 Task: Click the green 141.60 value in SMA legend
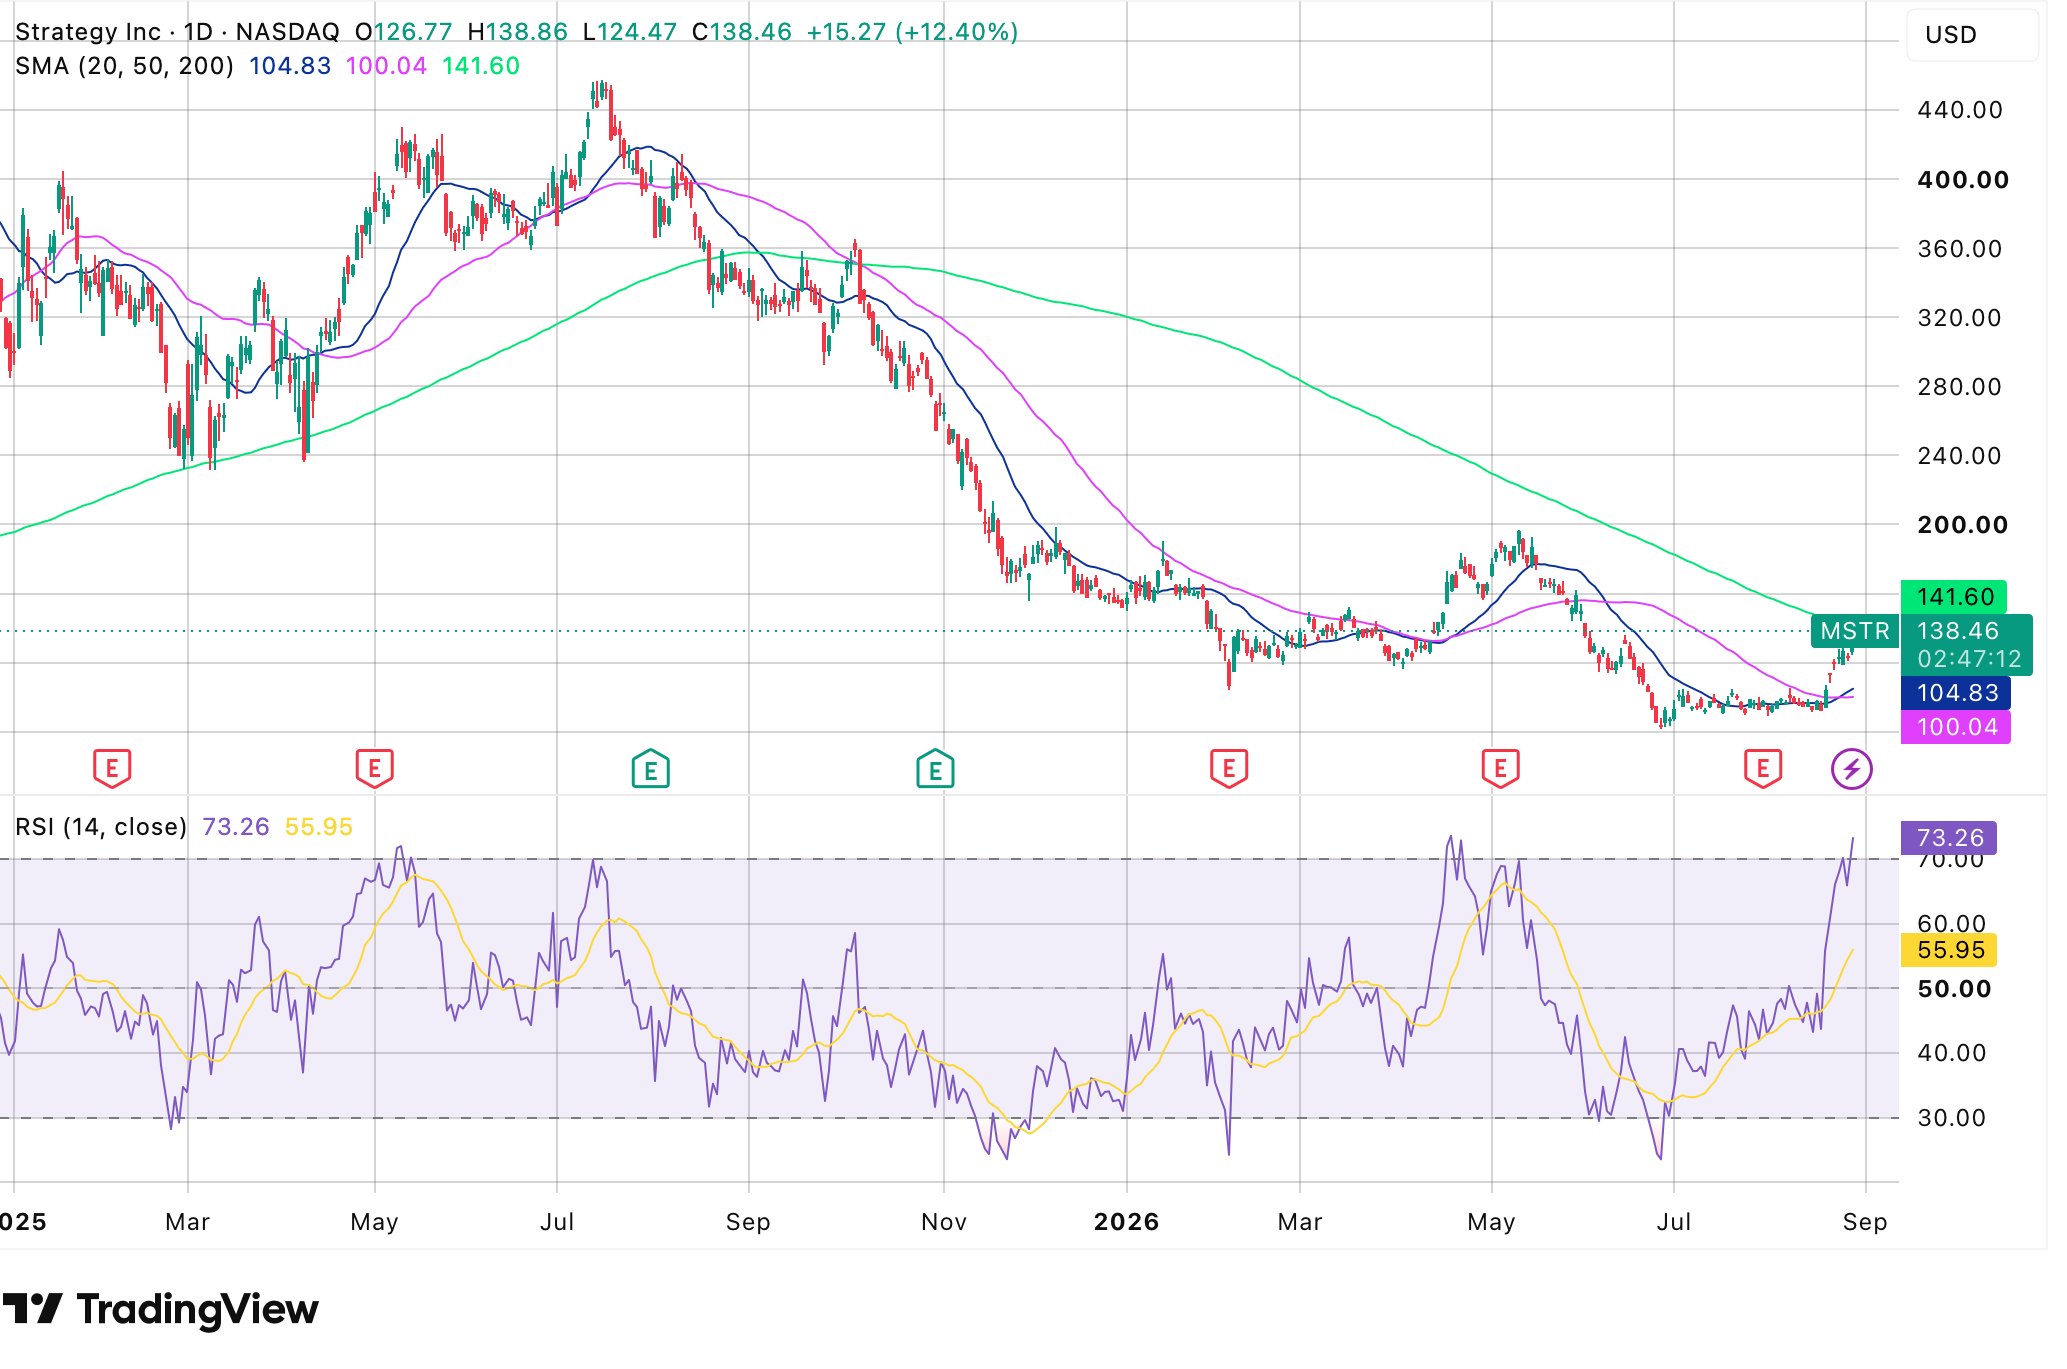pos(481,66)
